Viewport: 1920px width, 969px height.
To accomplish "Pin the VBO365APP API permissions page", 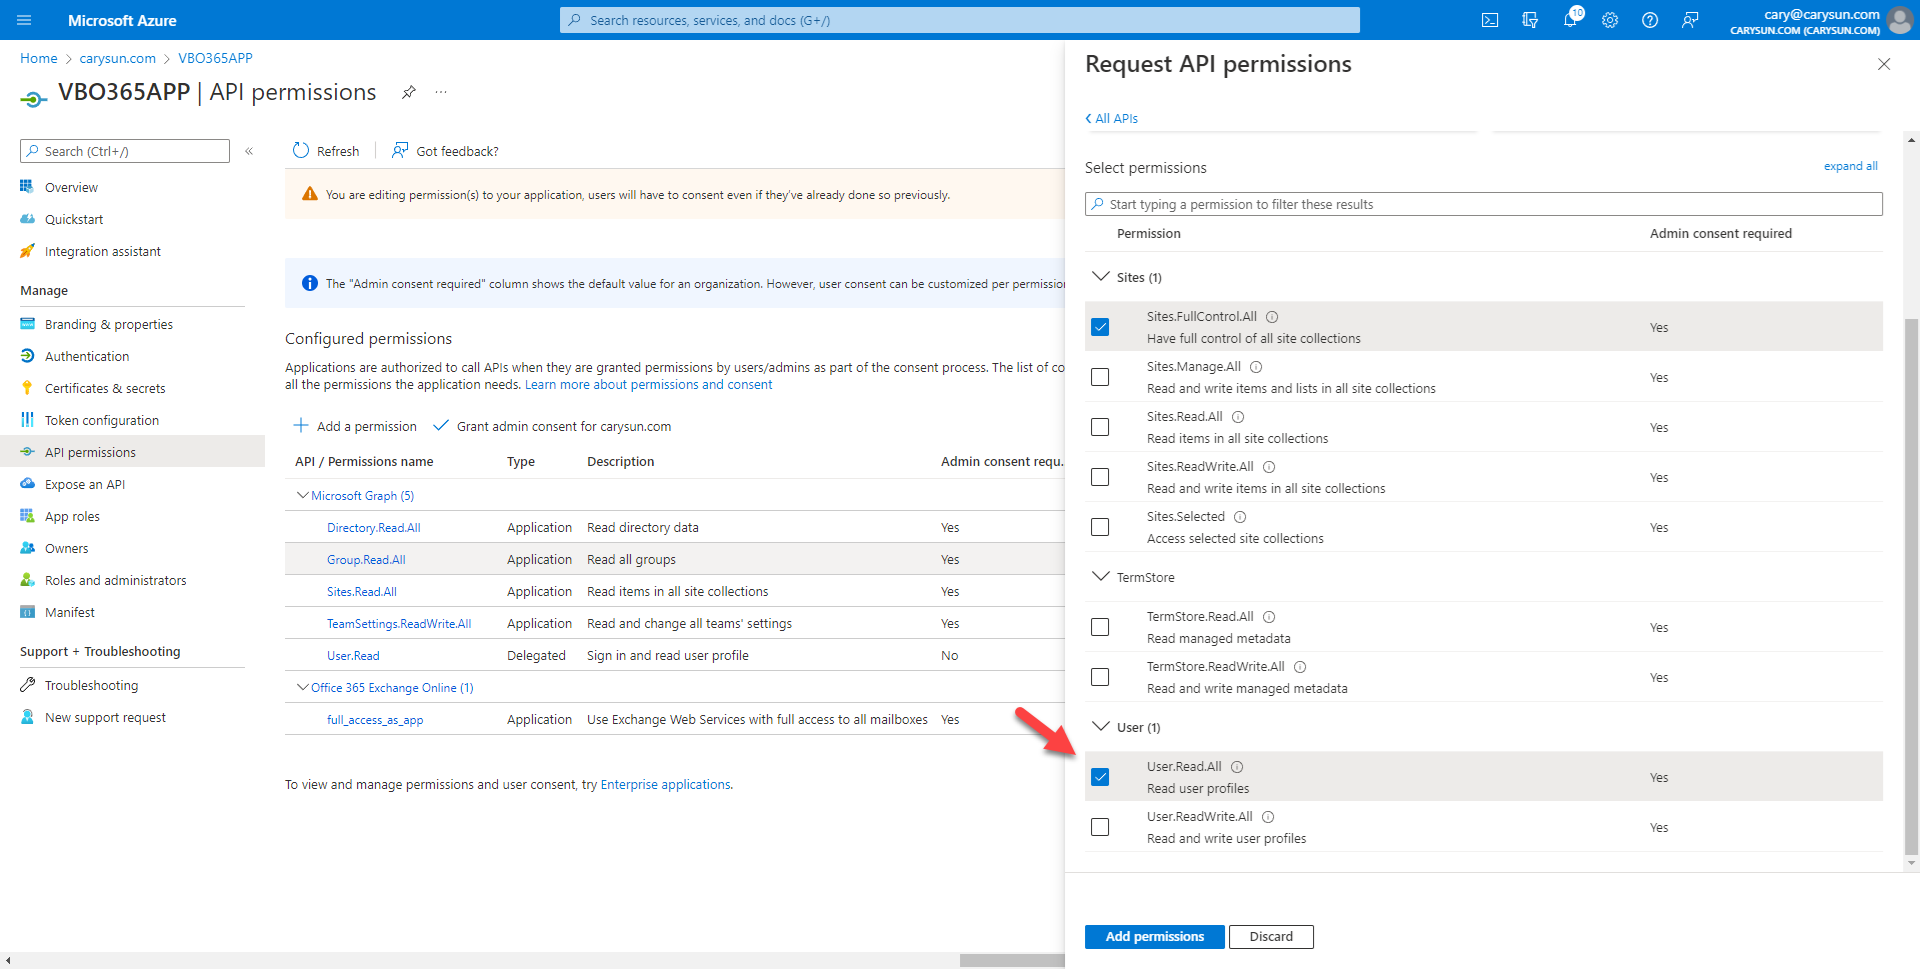I will click(408, 92).
